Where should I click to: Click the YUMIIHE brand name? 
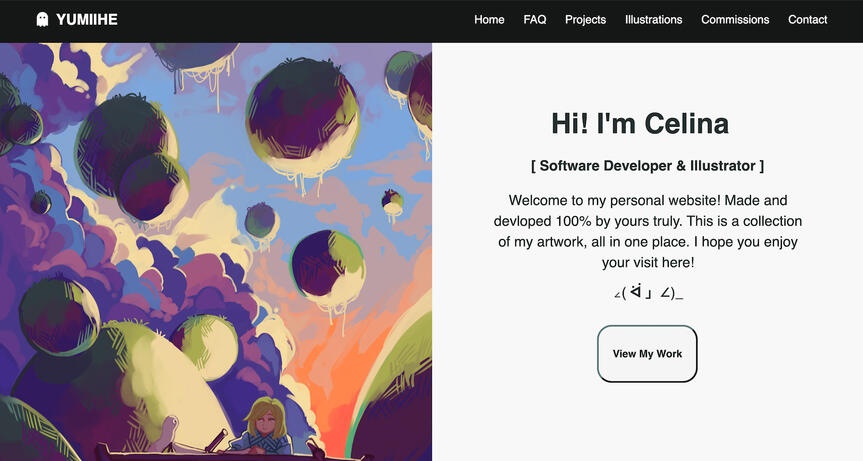click(x=87, y=19)
